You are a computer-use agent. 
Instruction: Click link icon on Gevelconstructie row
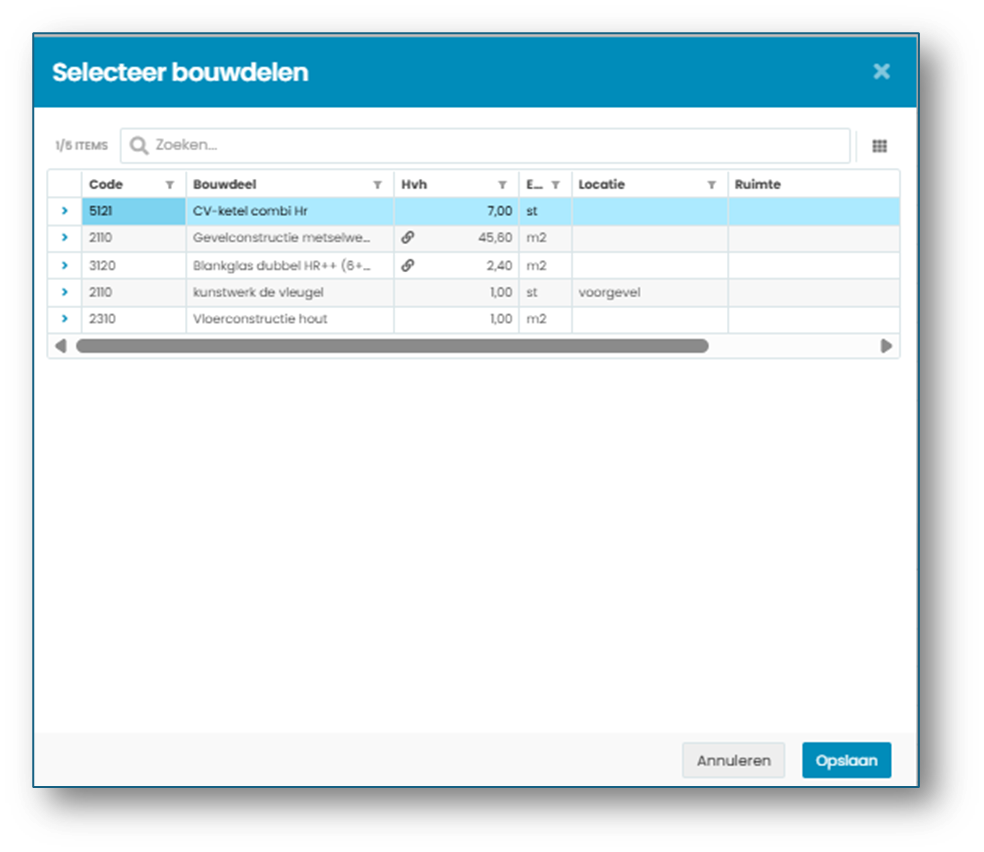coord(408,237)
